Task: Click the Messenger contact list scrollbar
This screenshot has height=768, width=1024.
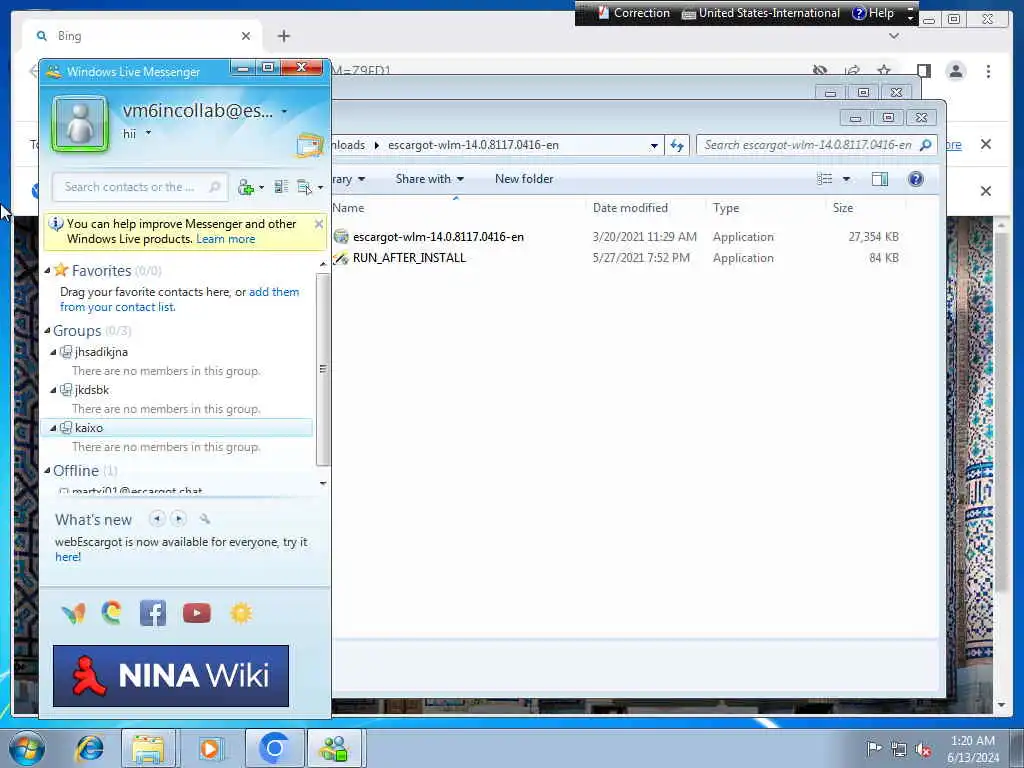Action: [323, 369]
